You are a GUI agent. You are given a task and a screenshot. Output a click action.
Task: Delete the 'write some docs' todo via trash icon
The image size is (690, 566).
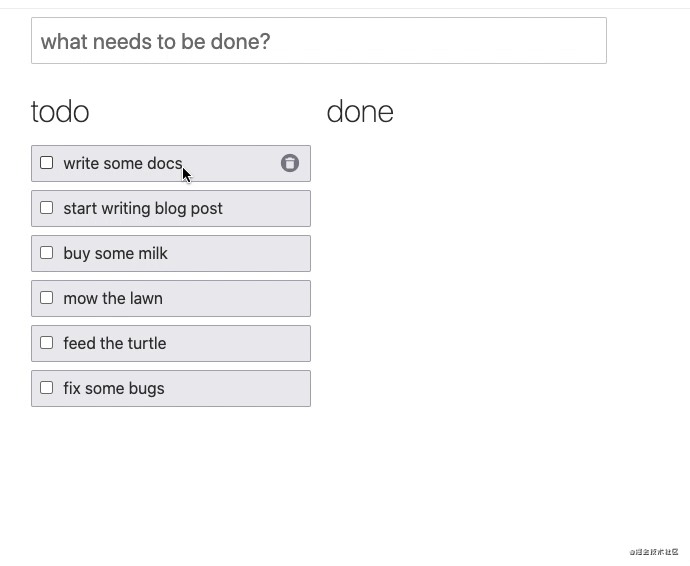pos(289,163)
